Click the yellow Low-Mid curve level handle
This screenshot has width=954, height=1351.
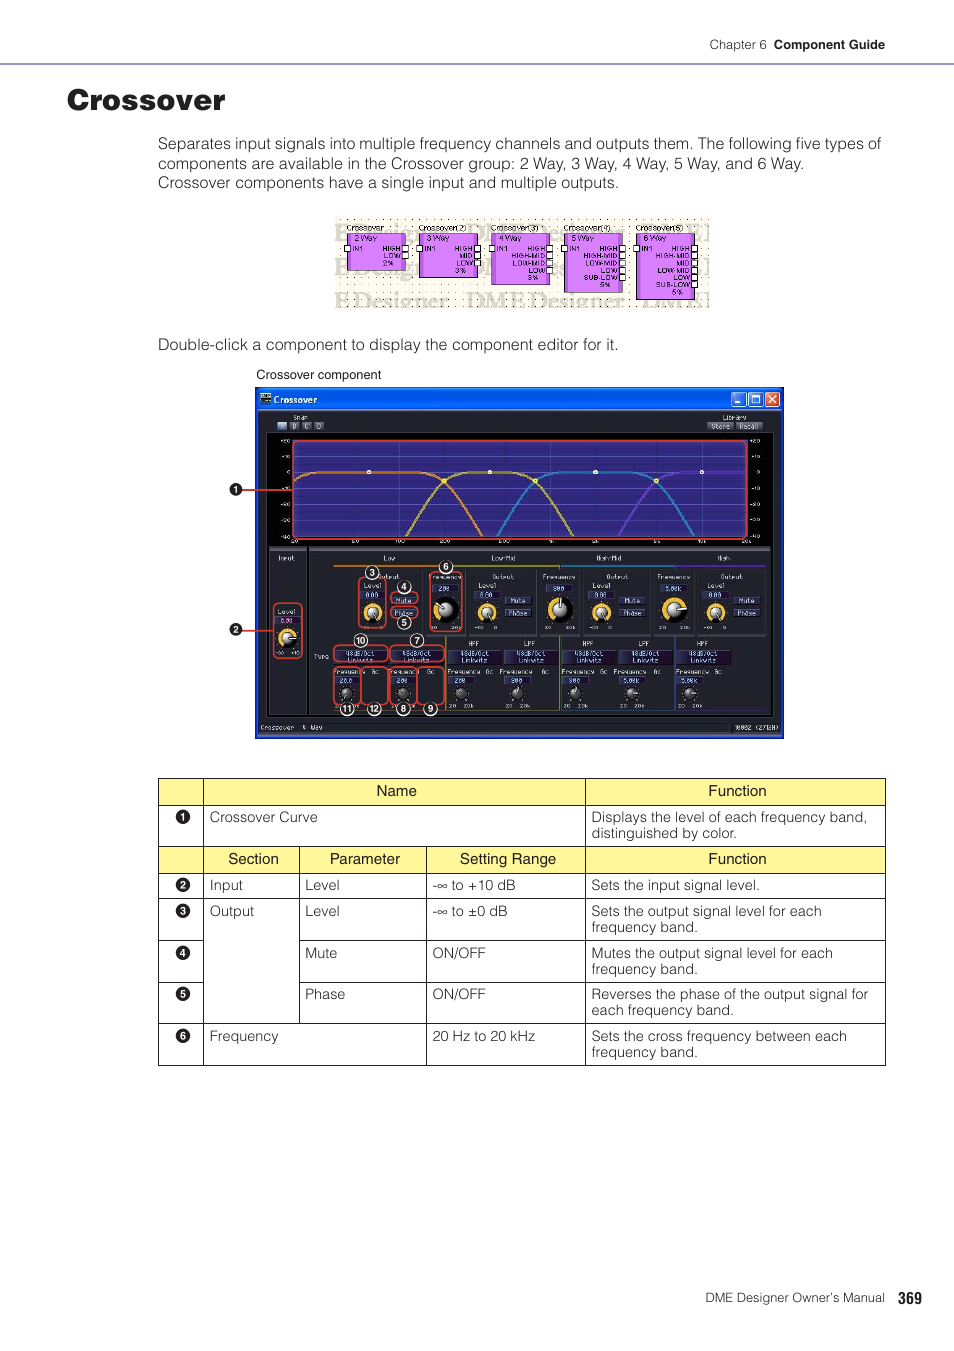(x=490, y=472)
